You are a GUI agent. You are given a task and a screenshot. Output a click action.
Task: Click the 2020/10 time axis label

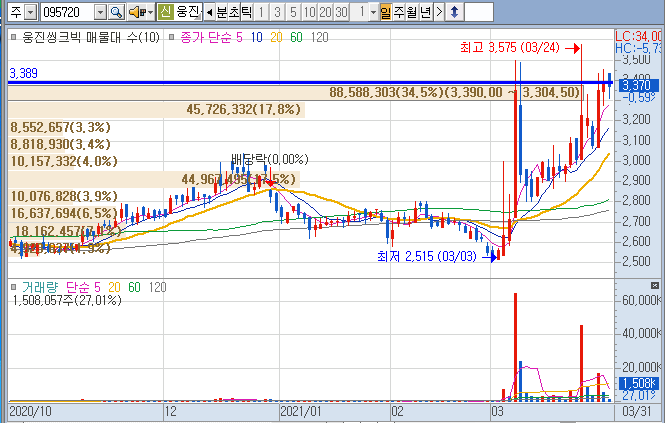coord(30,412)
